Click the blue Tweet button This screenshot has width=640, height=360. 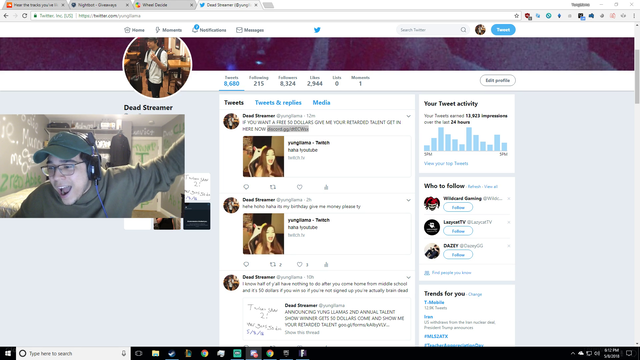[503, 30]
